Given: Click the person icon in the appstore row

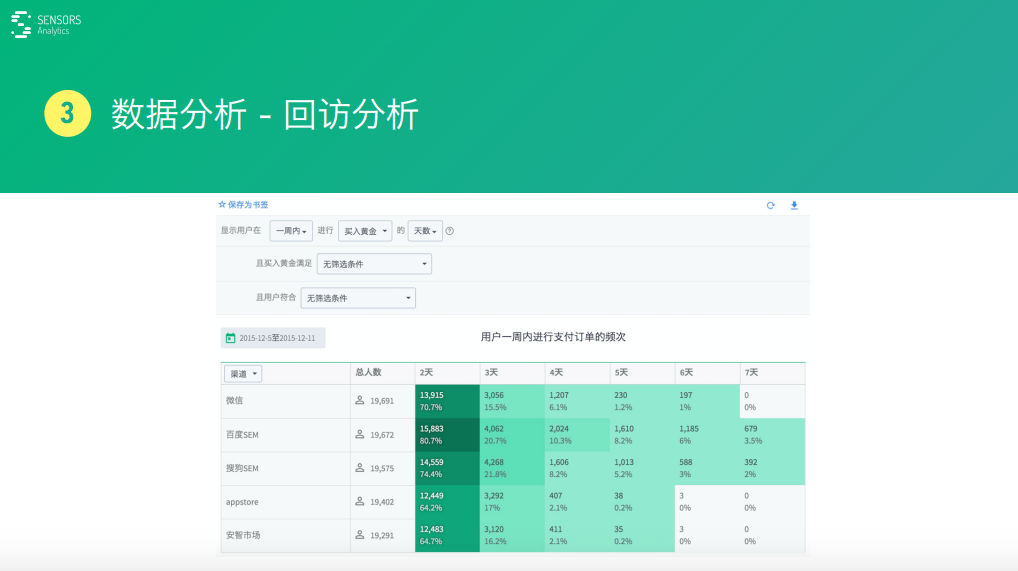Looking at the screenshot, I should (x=360, y=502).
